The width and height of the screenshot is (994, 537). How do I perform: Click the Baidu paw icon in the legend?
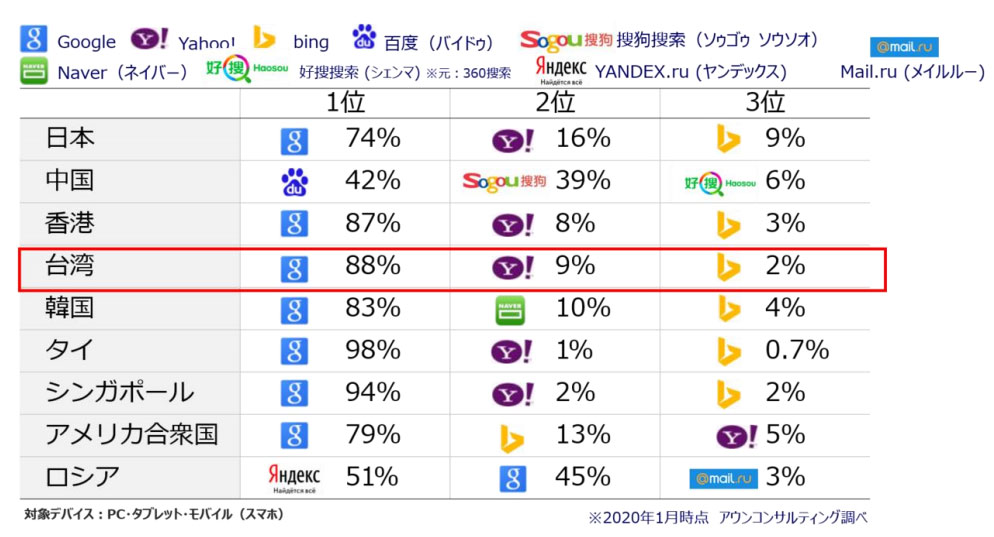(364, 37)
